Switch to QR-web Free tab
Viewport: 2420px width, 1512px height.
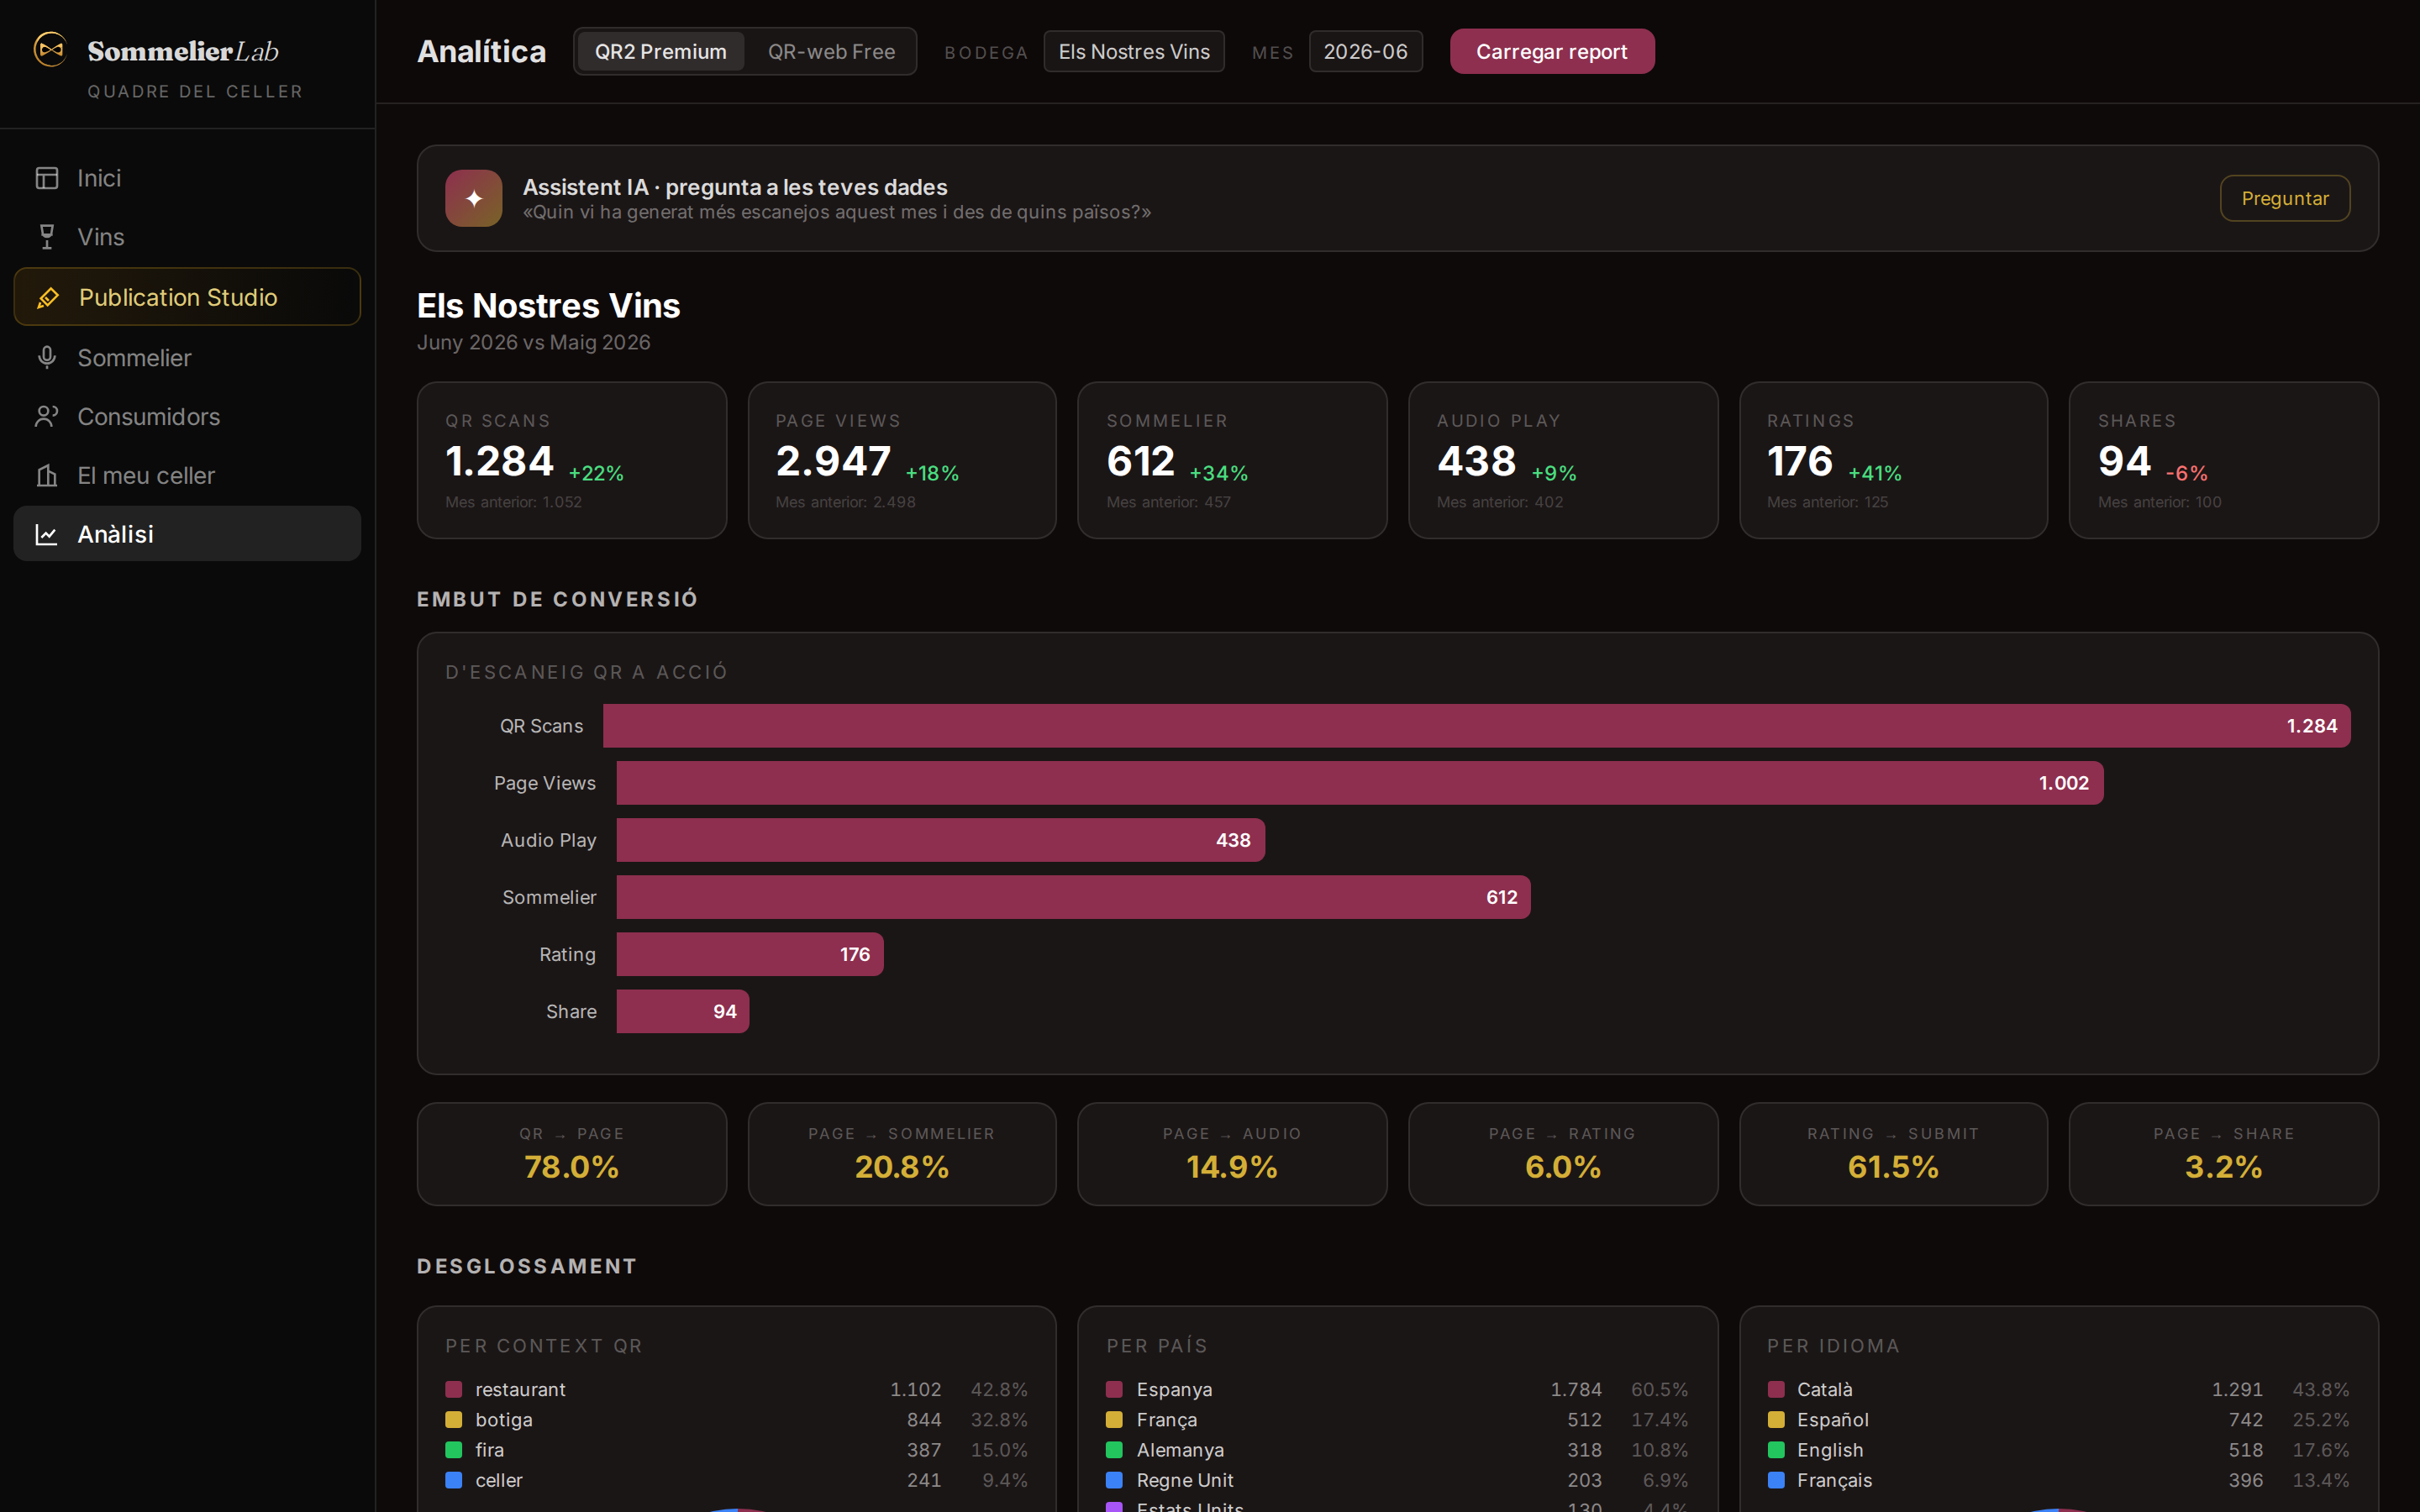pyautogui.click(x=831, y=51)
